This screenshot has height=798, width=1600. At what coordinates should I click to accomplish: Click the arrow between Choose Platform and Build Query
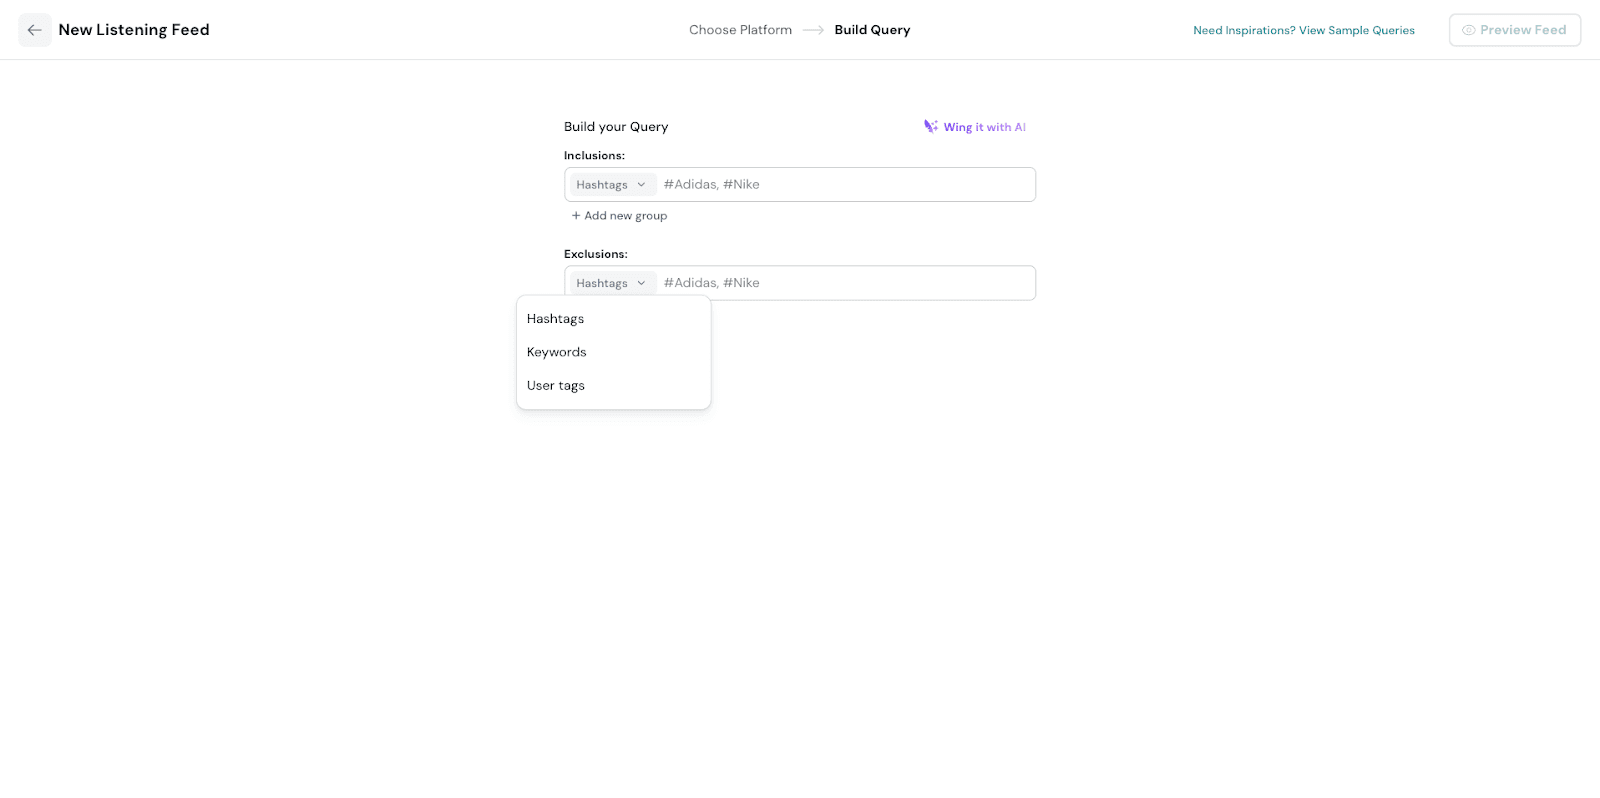click(813, 30)
